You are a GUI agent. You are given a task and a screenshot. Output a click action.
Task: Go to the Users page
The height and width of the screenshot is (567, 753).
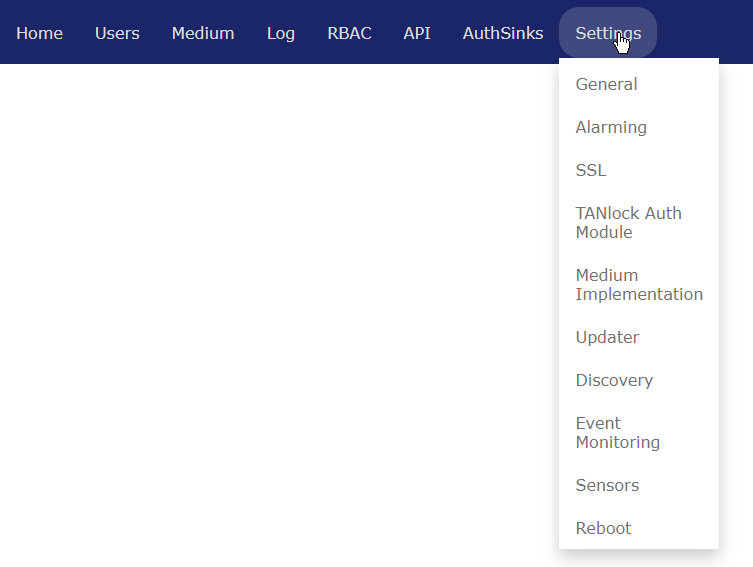[117, 33]
